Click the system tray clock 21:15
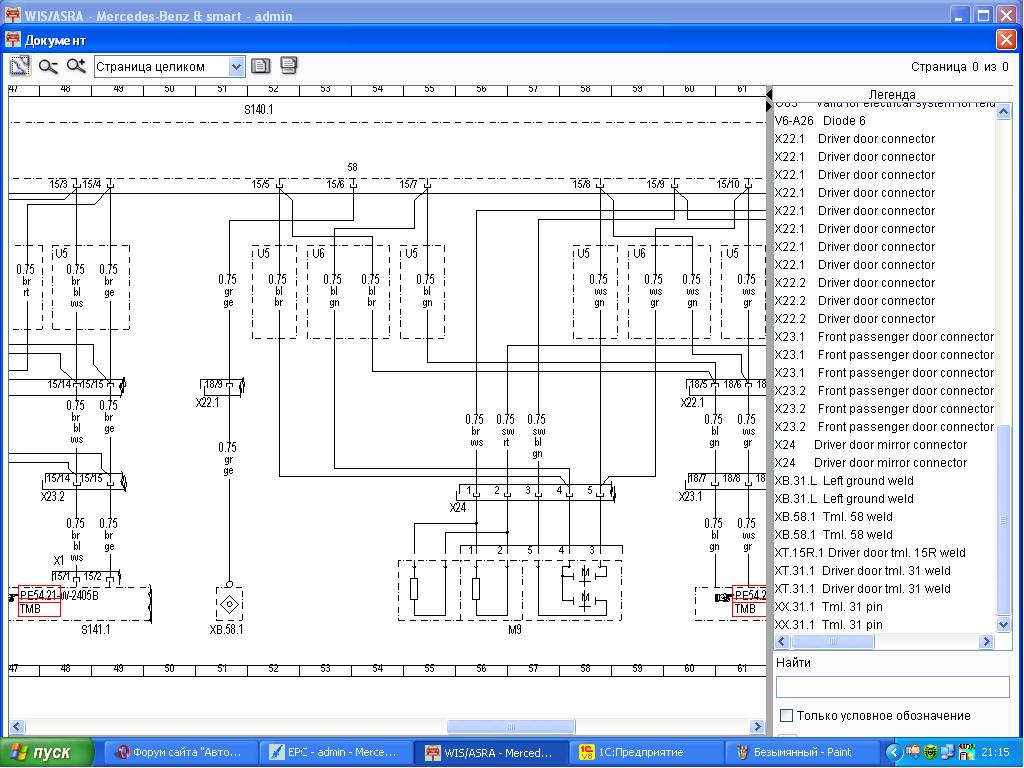1024x768 pixels. (995, 752)
